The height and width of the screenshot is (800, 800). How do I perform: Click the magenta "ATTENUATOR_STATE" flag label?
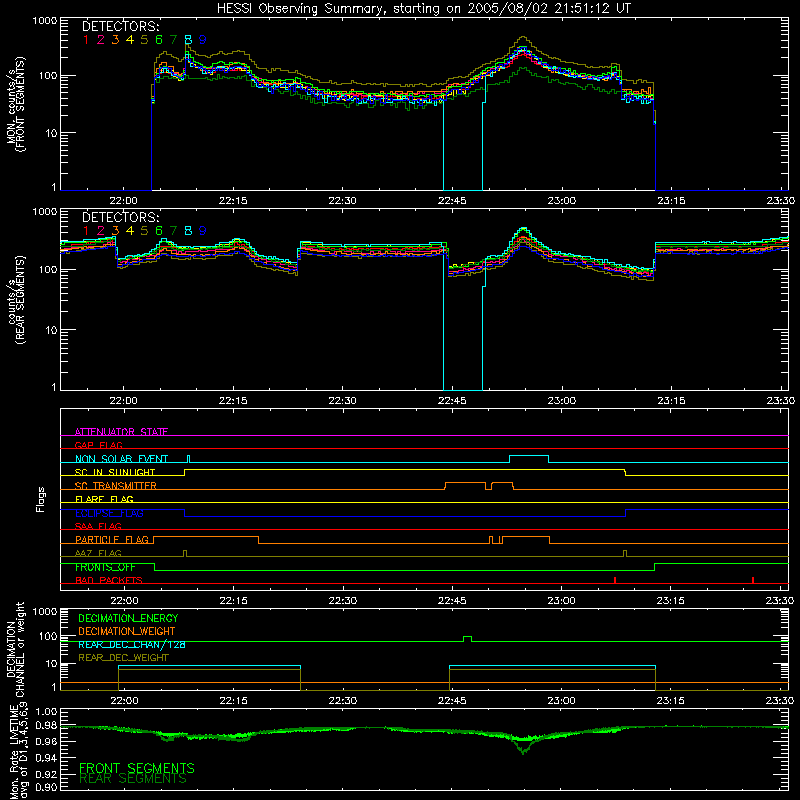click(121, 432)
